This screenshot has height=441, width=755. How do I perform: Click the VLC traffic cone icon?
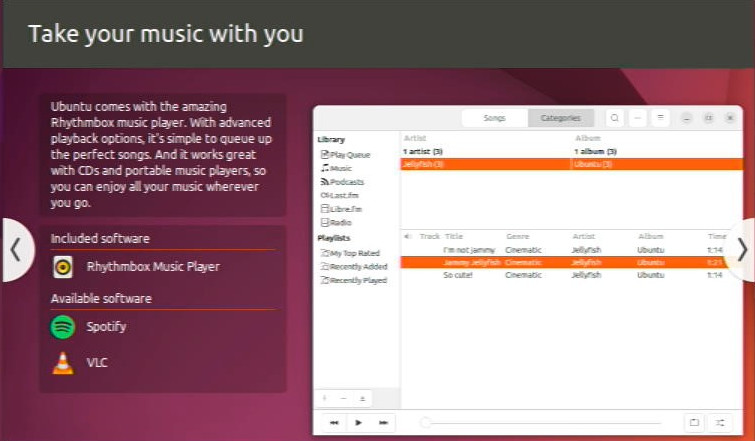tap(63, 363)
